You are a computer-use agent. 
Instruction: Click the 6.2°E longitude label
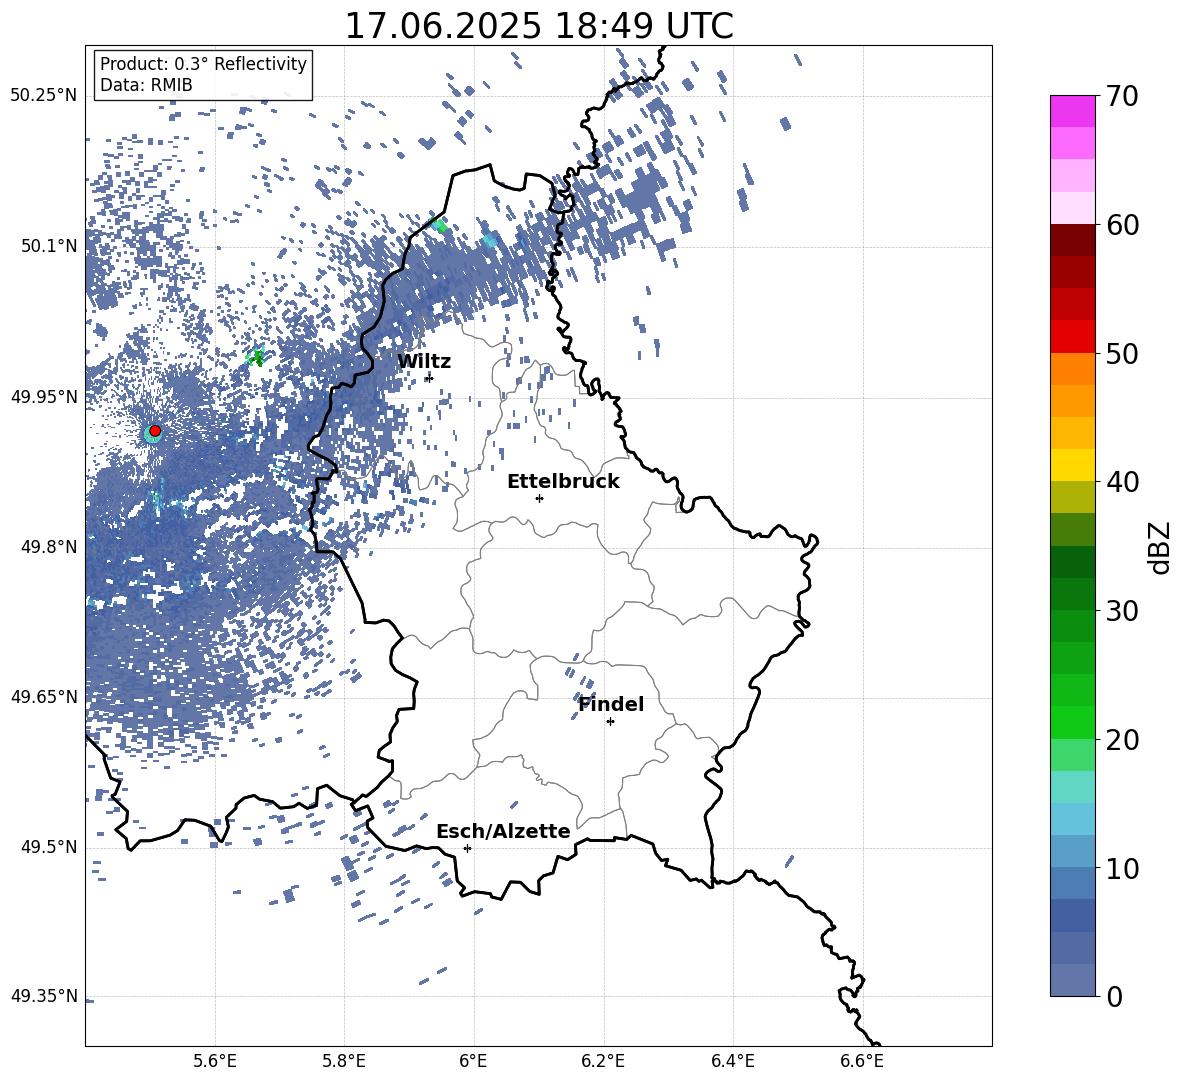pos(603,1061)
